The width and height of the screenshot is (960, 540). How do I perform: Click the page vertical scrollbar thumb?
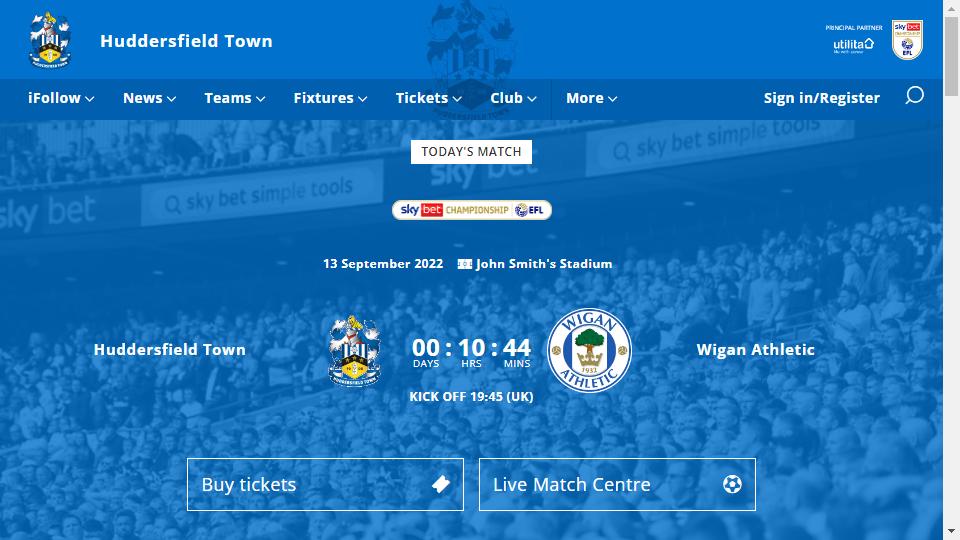(x=951, y=56)
